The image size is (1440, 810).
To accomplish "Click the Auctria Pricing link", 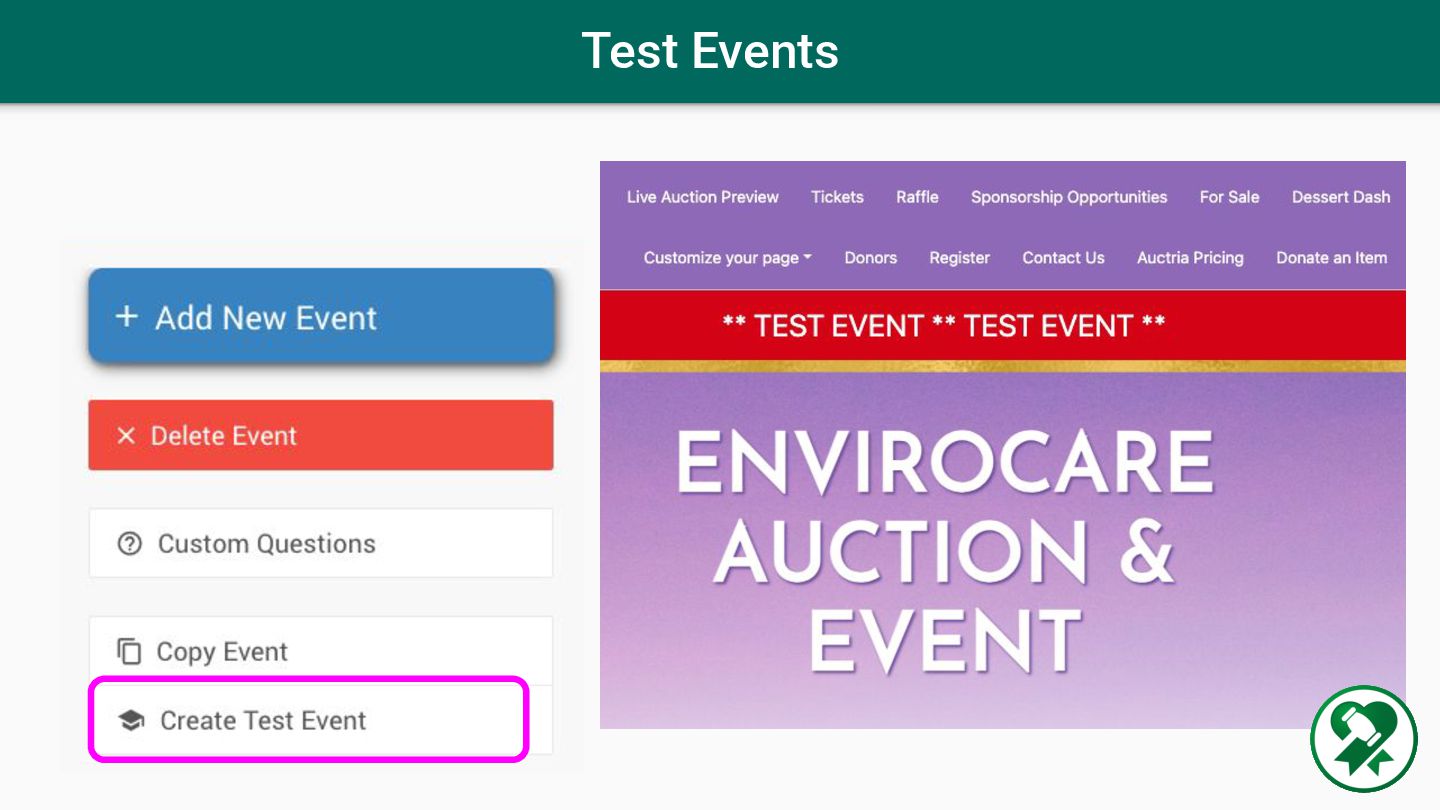I will (x=1190, y=258).
